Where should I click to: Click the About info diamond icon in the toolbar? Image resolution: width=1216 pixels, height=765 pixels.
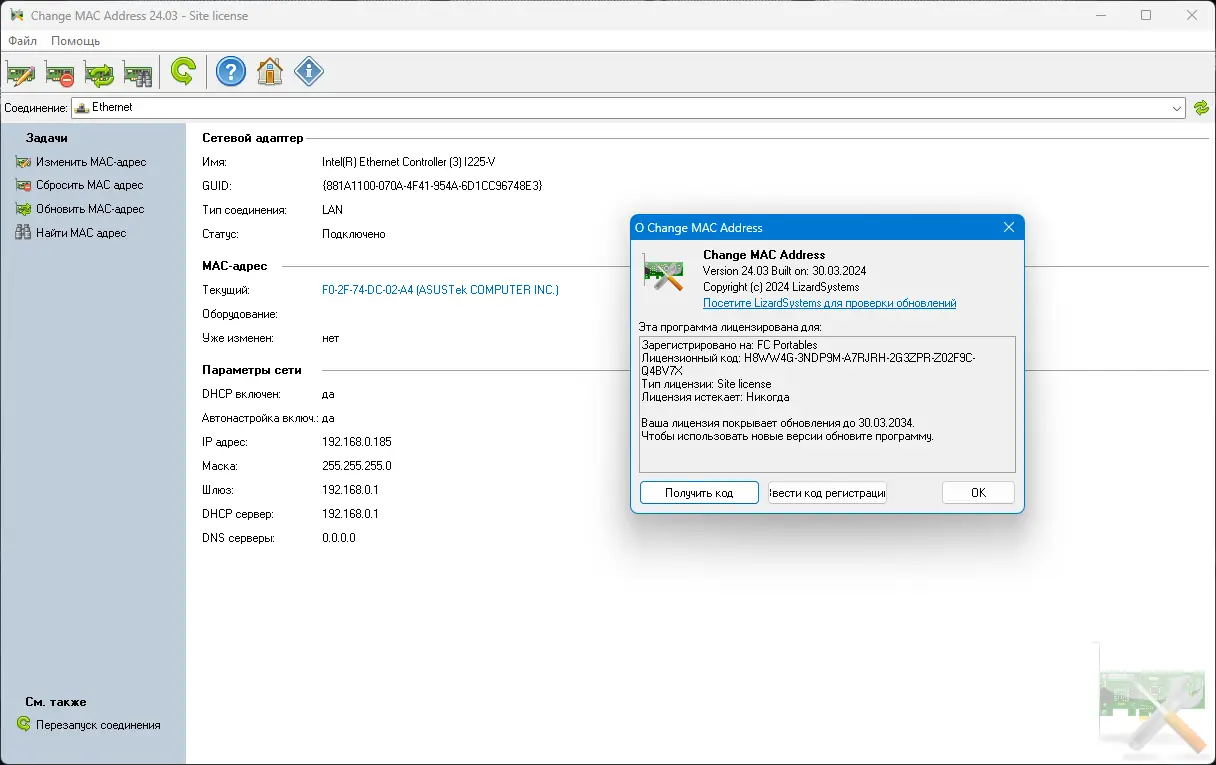[x=309, y=72]
